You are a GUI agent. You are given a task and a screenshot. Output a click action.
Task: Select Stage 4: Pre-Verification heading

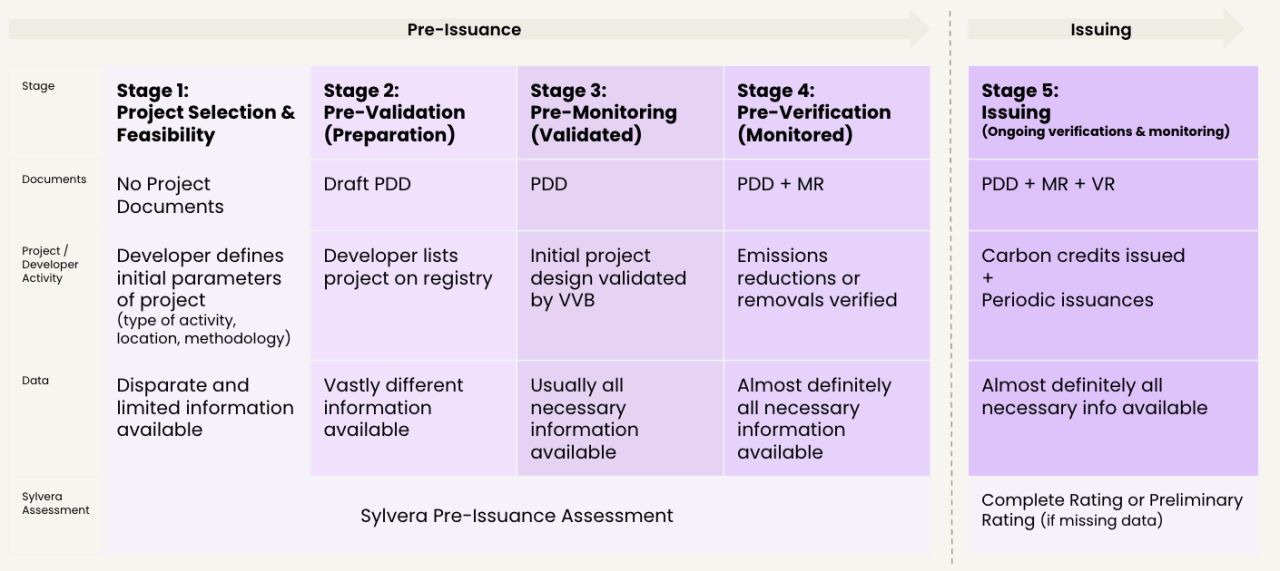[x=813, y=112]
